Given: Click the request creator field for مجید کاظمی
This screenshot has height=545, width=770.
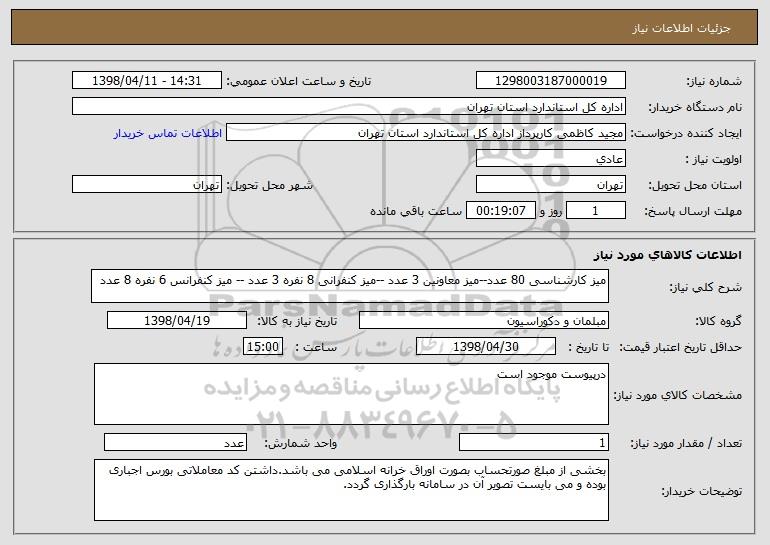Looking at the screenshot, I should pos(426,132).
